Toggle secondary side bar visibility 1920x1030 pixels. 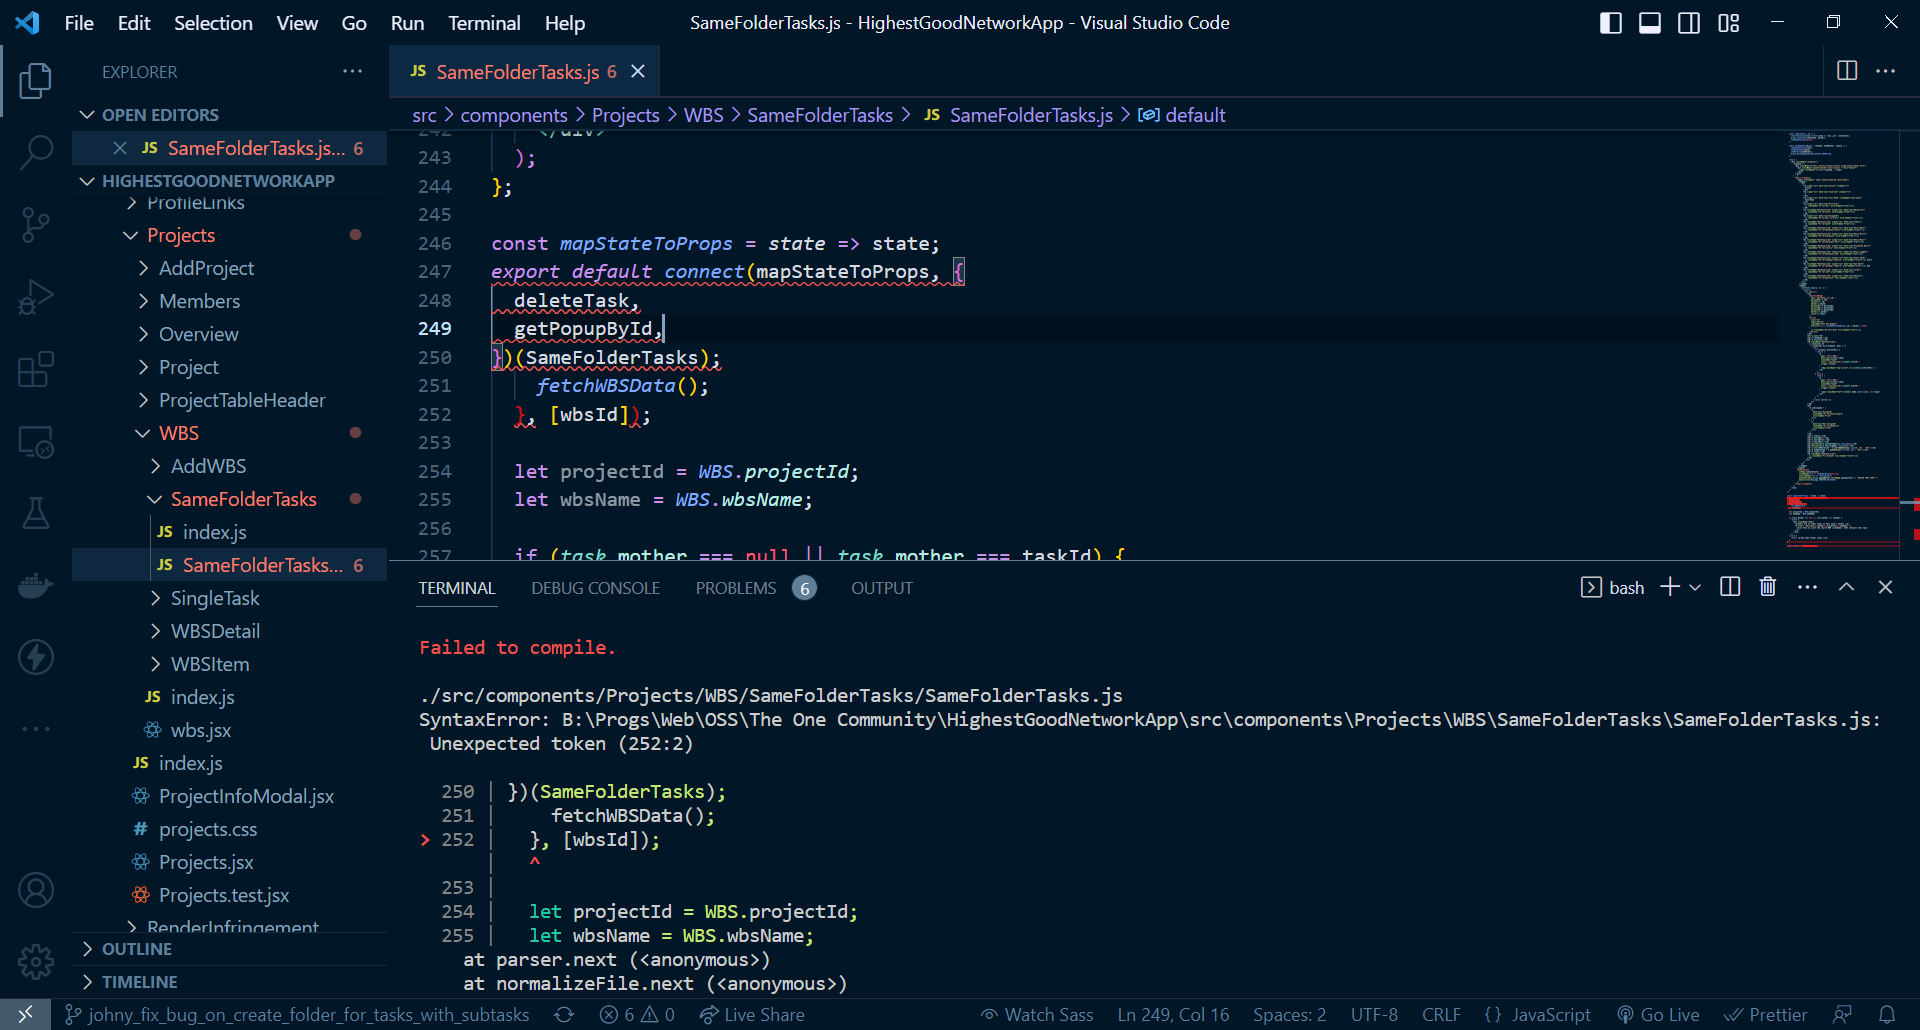pyautogui.click(x=1689, y=23)
